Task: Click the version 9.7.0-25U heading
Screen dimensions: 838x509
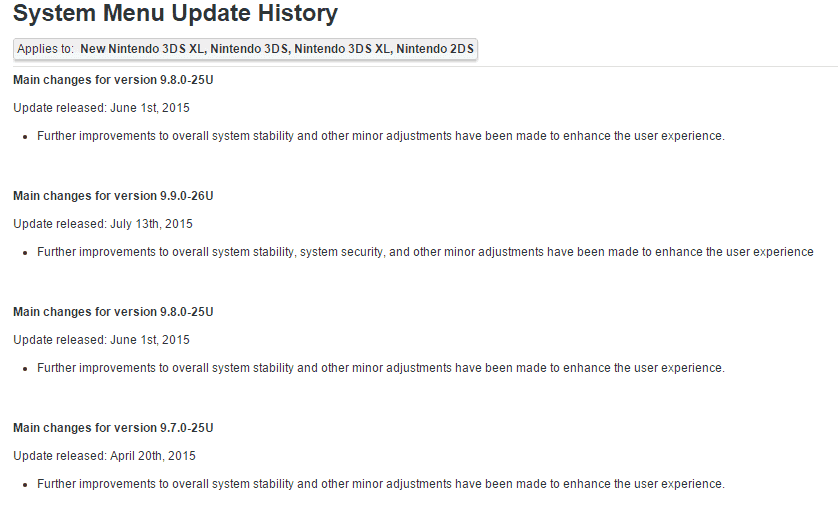Action: coord(113,428)
